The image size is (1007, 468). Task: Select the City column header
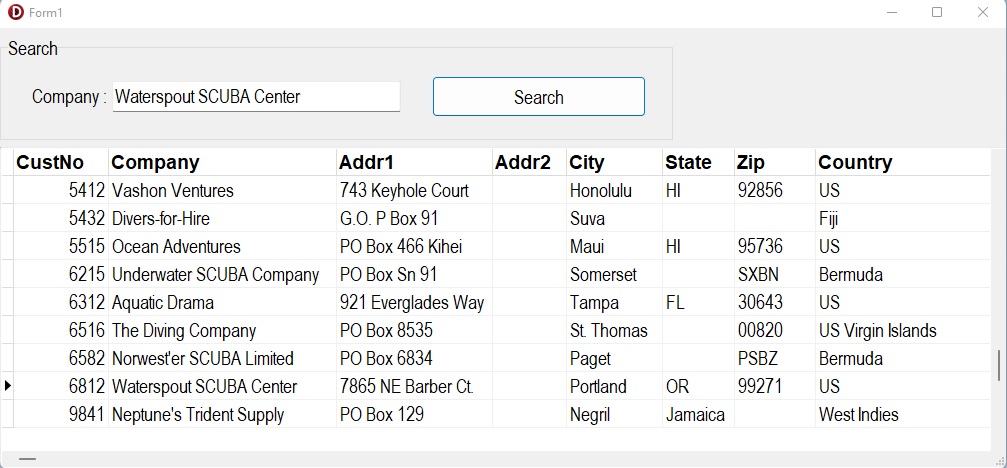pyautogui.click(x=614, y=162)
